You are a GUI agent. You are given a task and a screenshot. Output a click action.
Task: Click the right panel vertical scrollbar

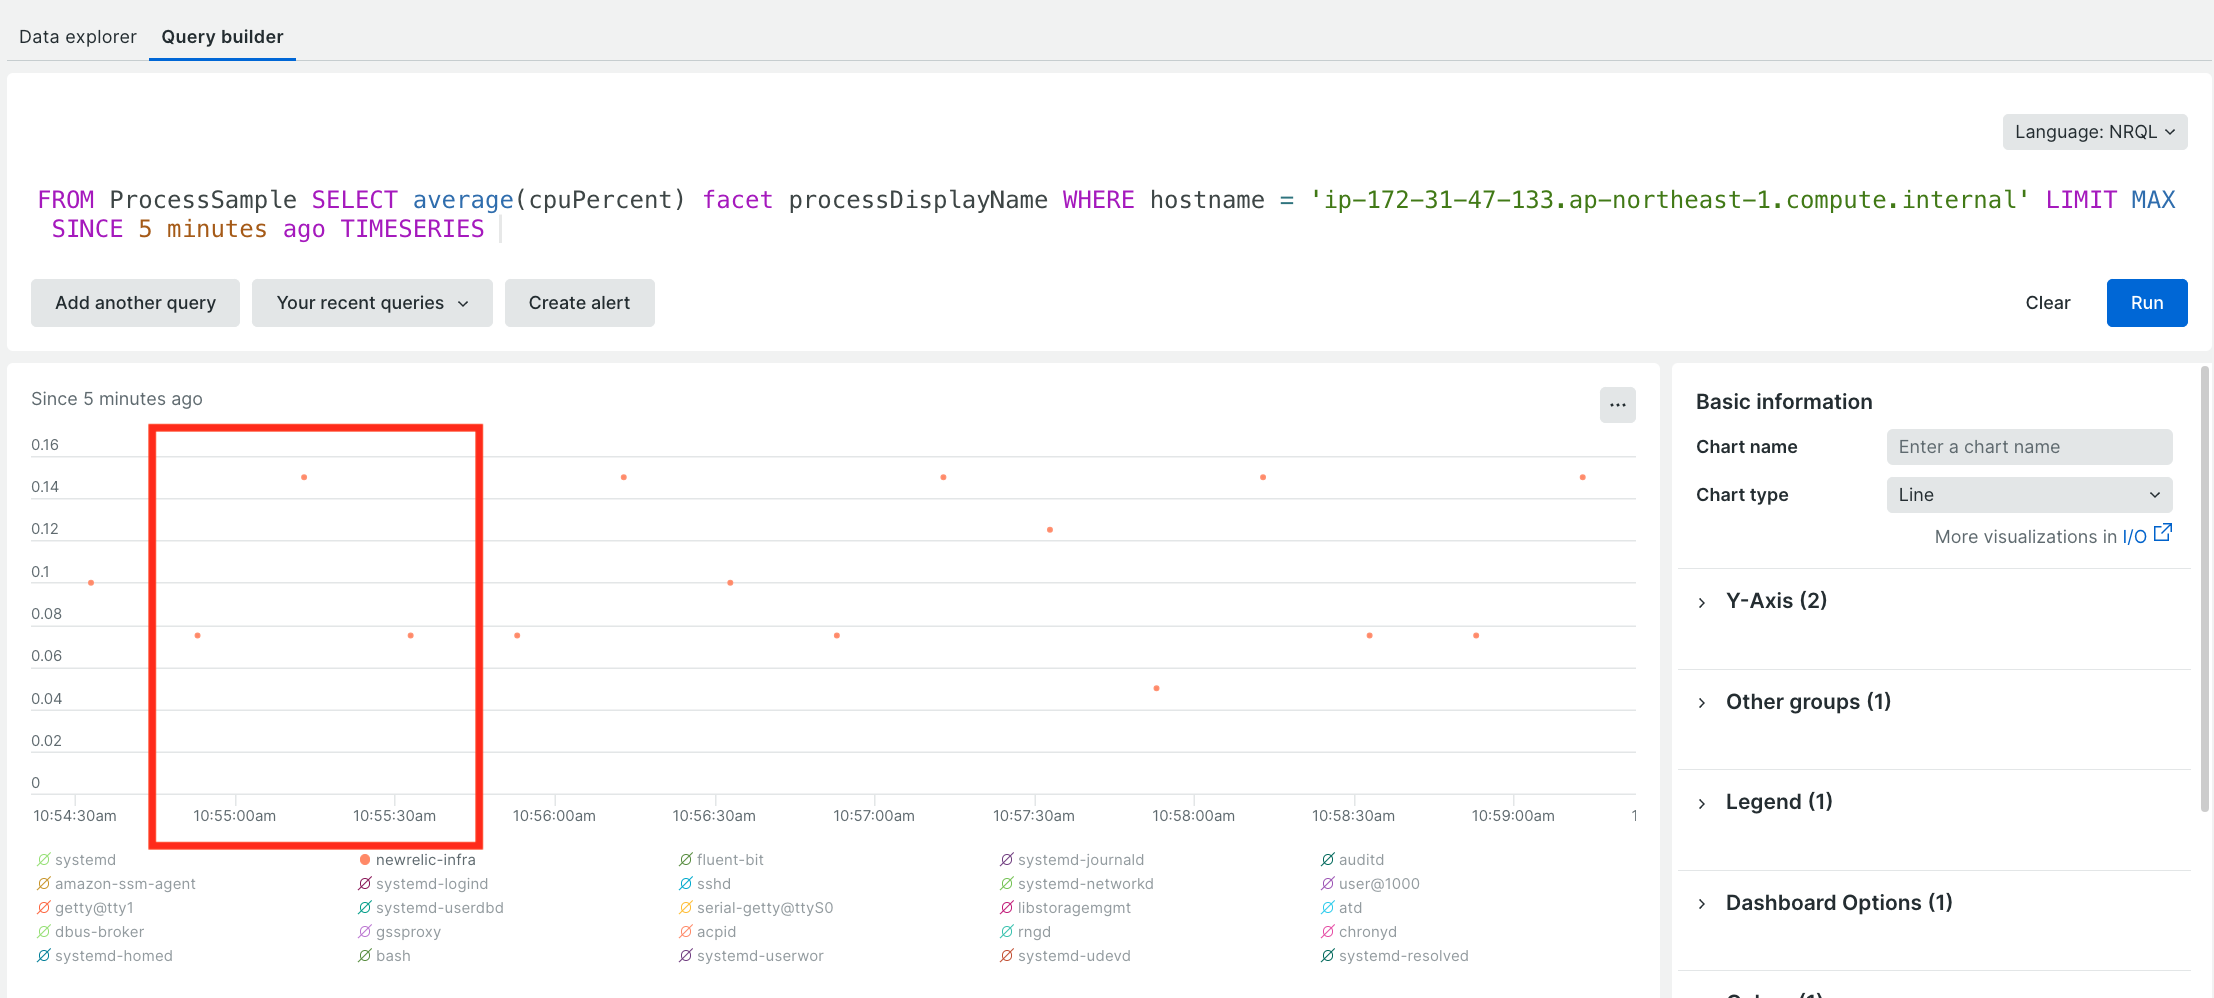pos(2204,590)
